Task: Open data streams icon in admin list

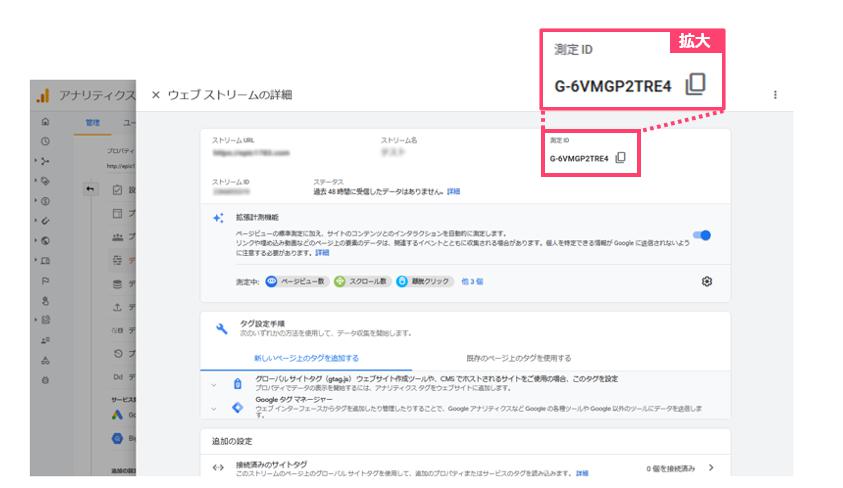Action: (x=117, y=260)
